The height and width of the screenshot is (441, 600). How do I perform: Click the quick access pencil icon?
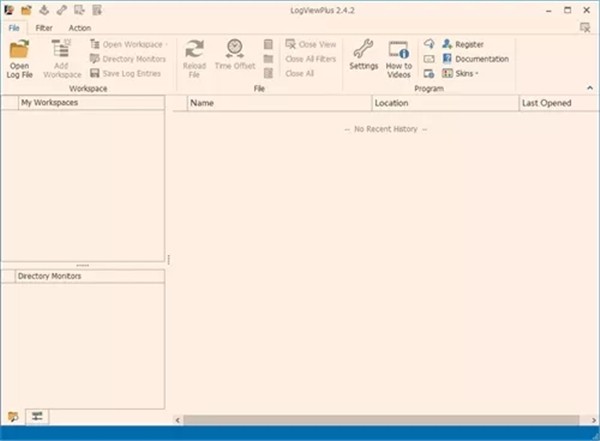click(62, 10)
